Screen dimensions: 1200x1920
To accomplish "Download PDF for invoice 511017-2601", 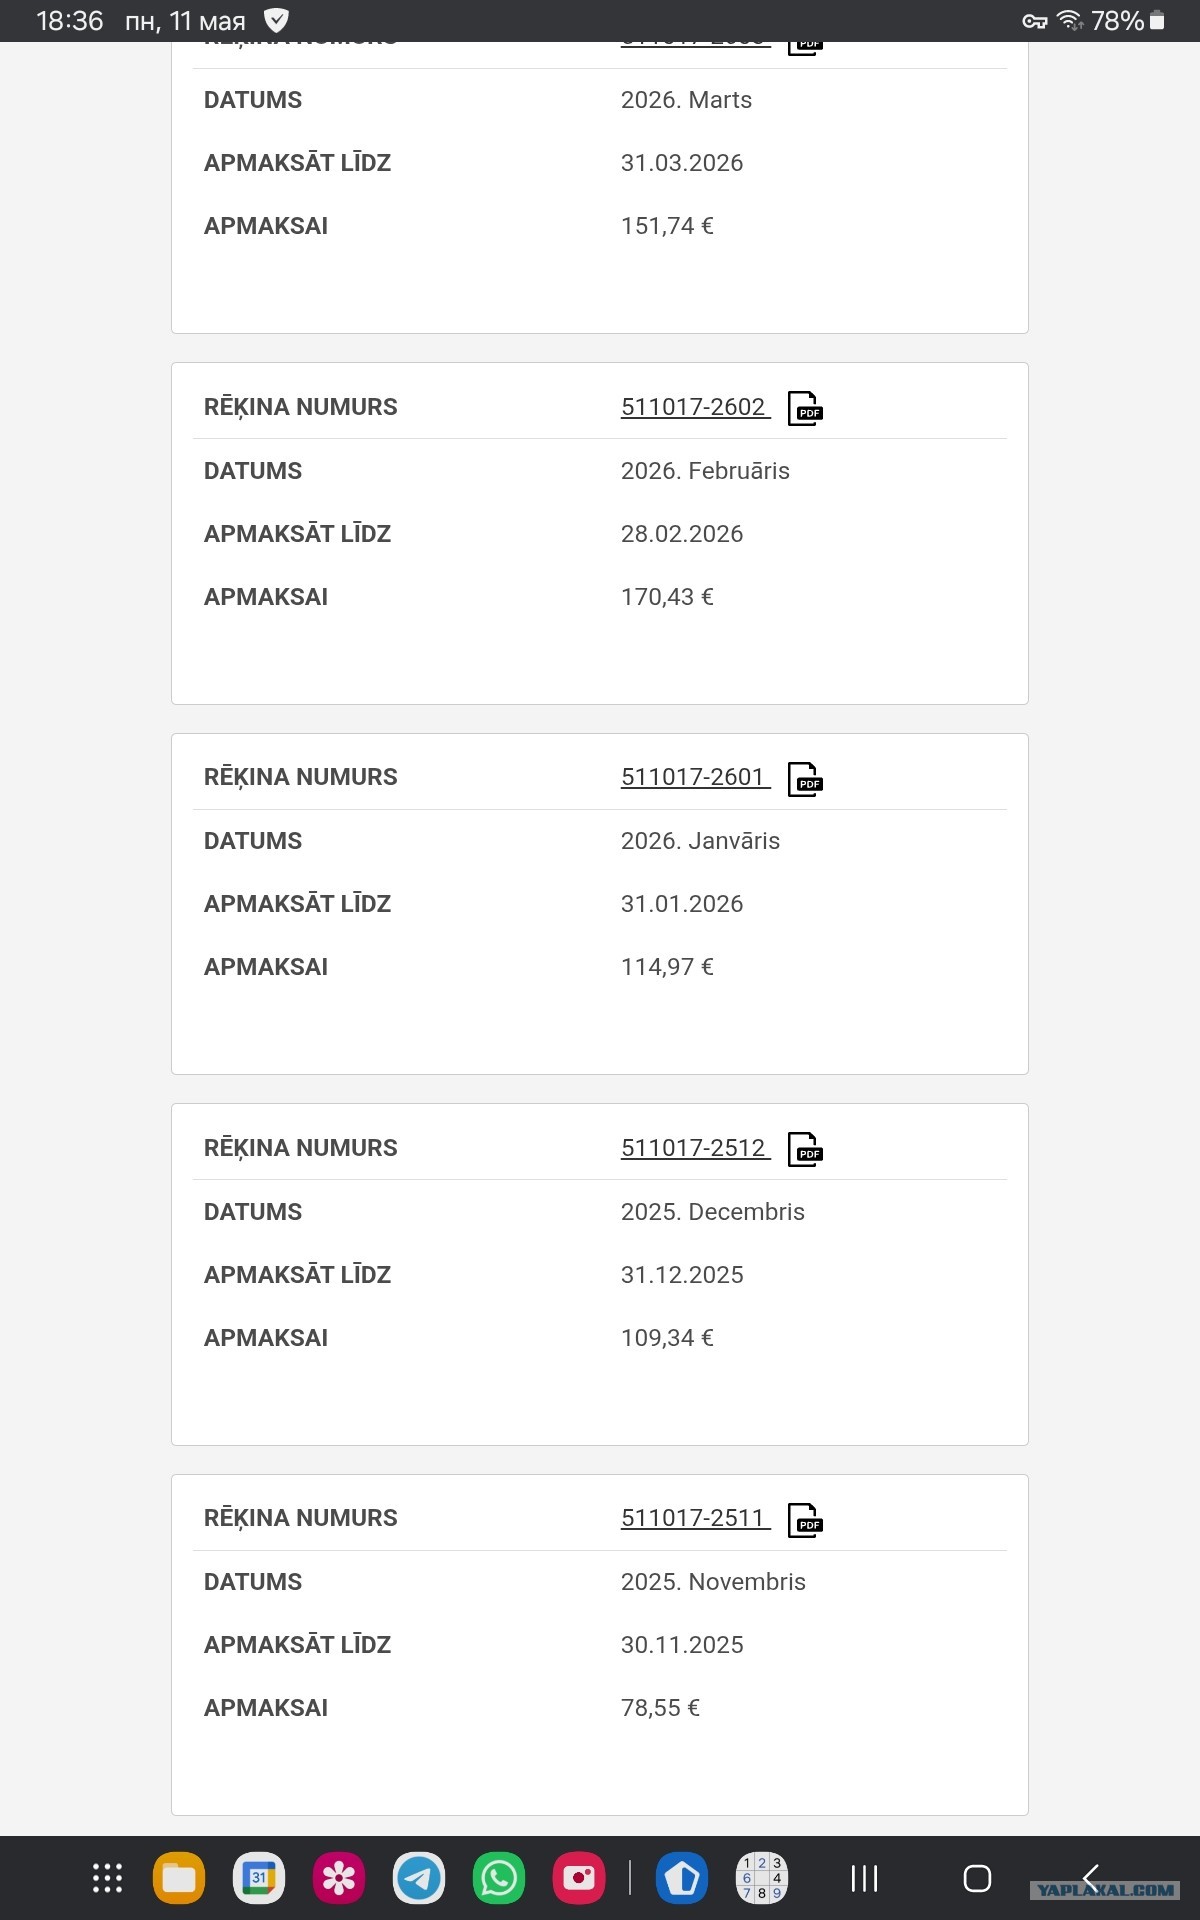I will click(x=805, y=779).
